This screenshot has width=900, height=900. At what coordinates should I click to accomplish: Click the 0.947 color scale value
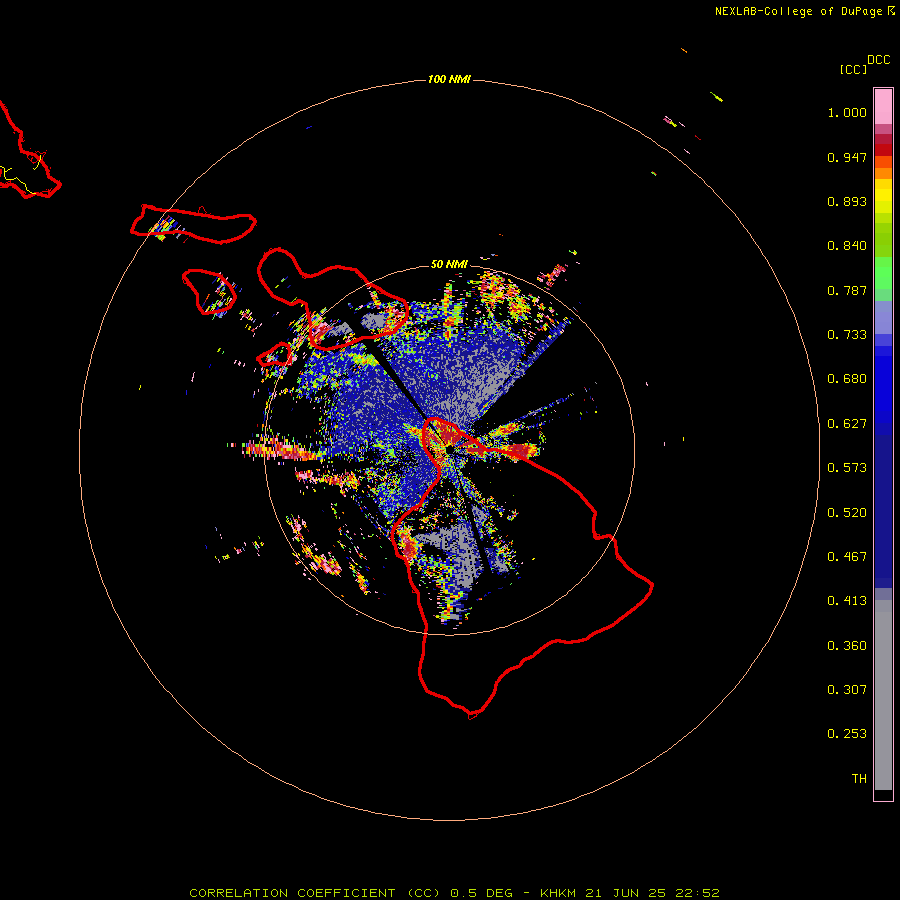847,157
